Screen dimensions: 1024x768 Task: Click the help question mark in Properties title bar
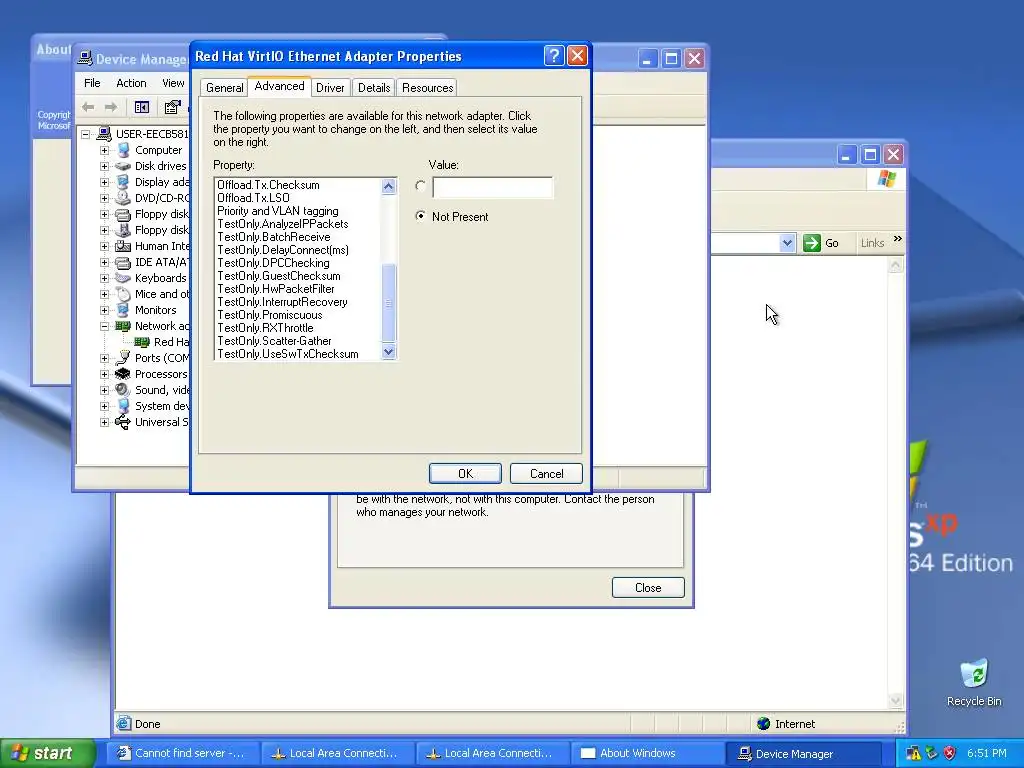pyautogui.click(x=554, y=56)
